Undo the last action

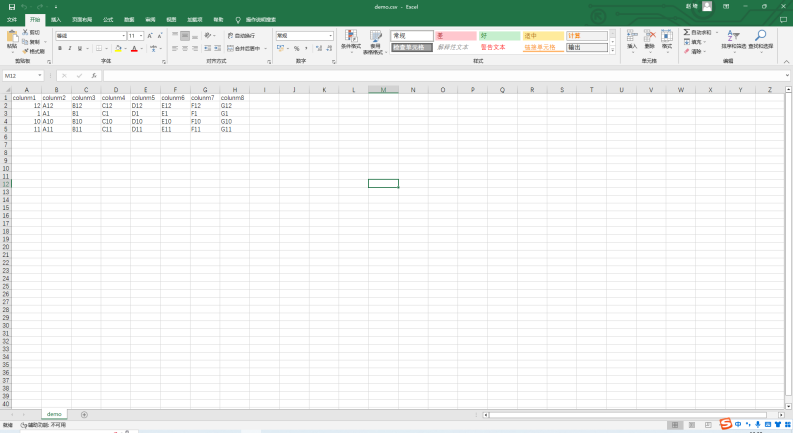pos(24,7)
